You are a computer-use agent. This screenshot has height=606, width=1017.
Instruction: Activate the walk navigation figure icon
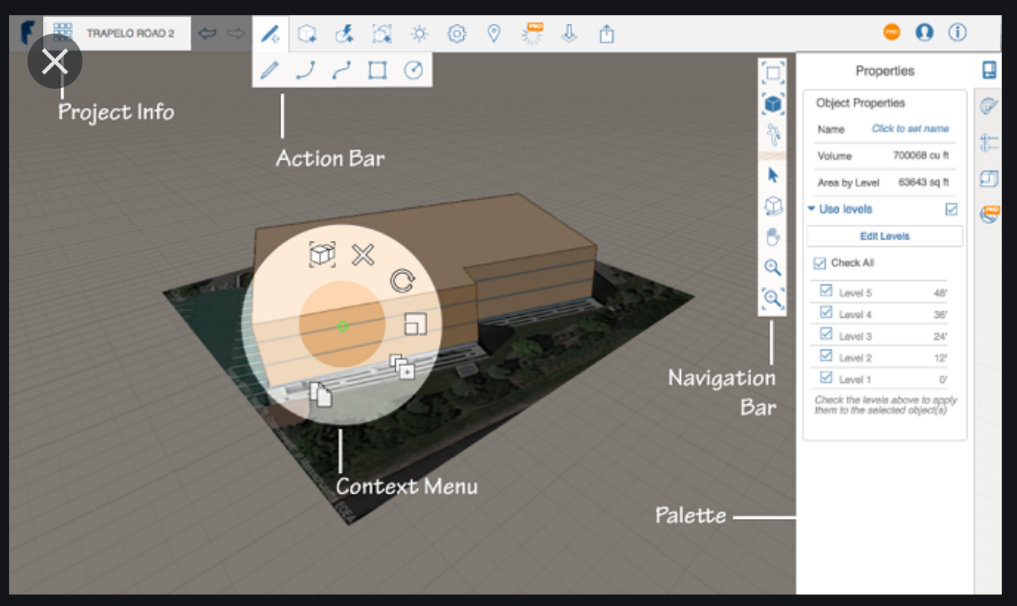(x=772, y=135)
